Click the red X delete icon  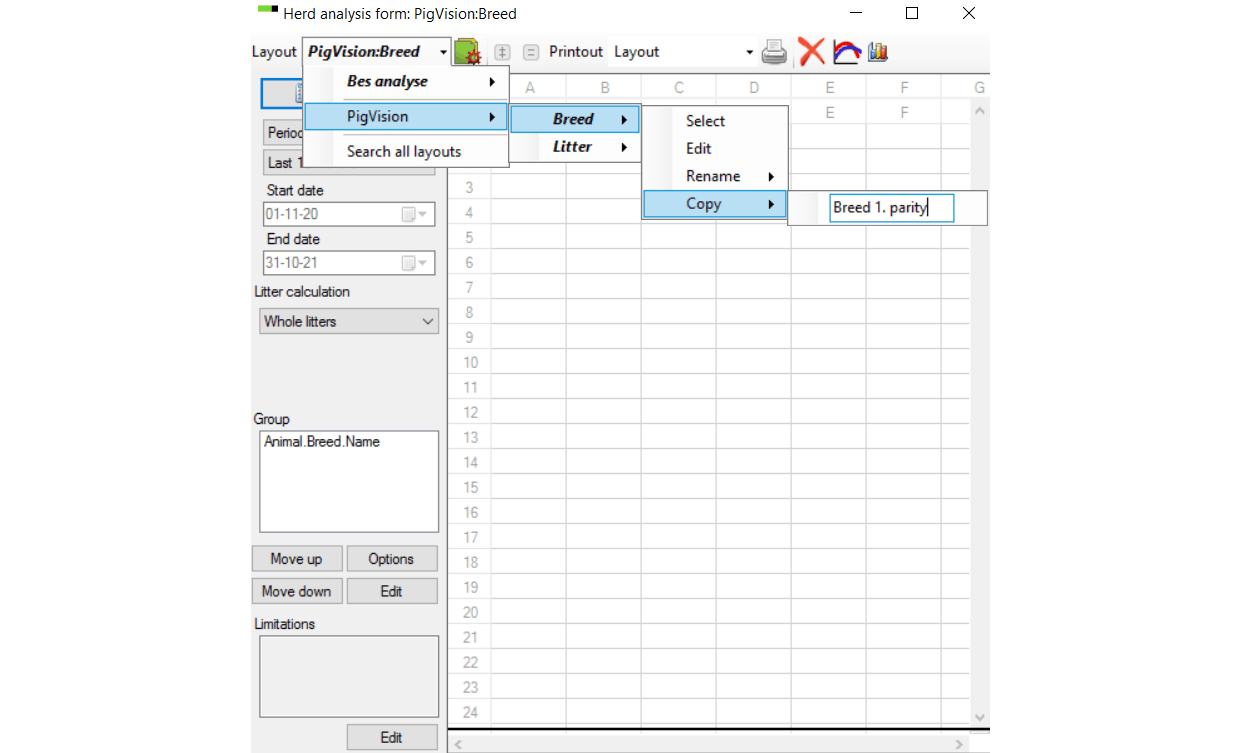pos(811,51)
